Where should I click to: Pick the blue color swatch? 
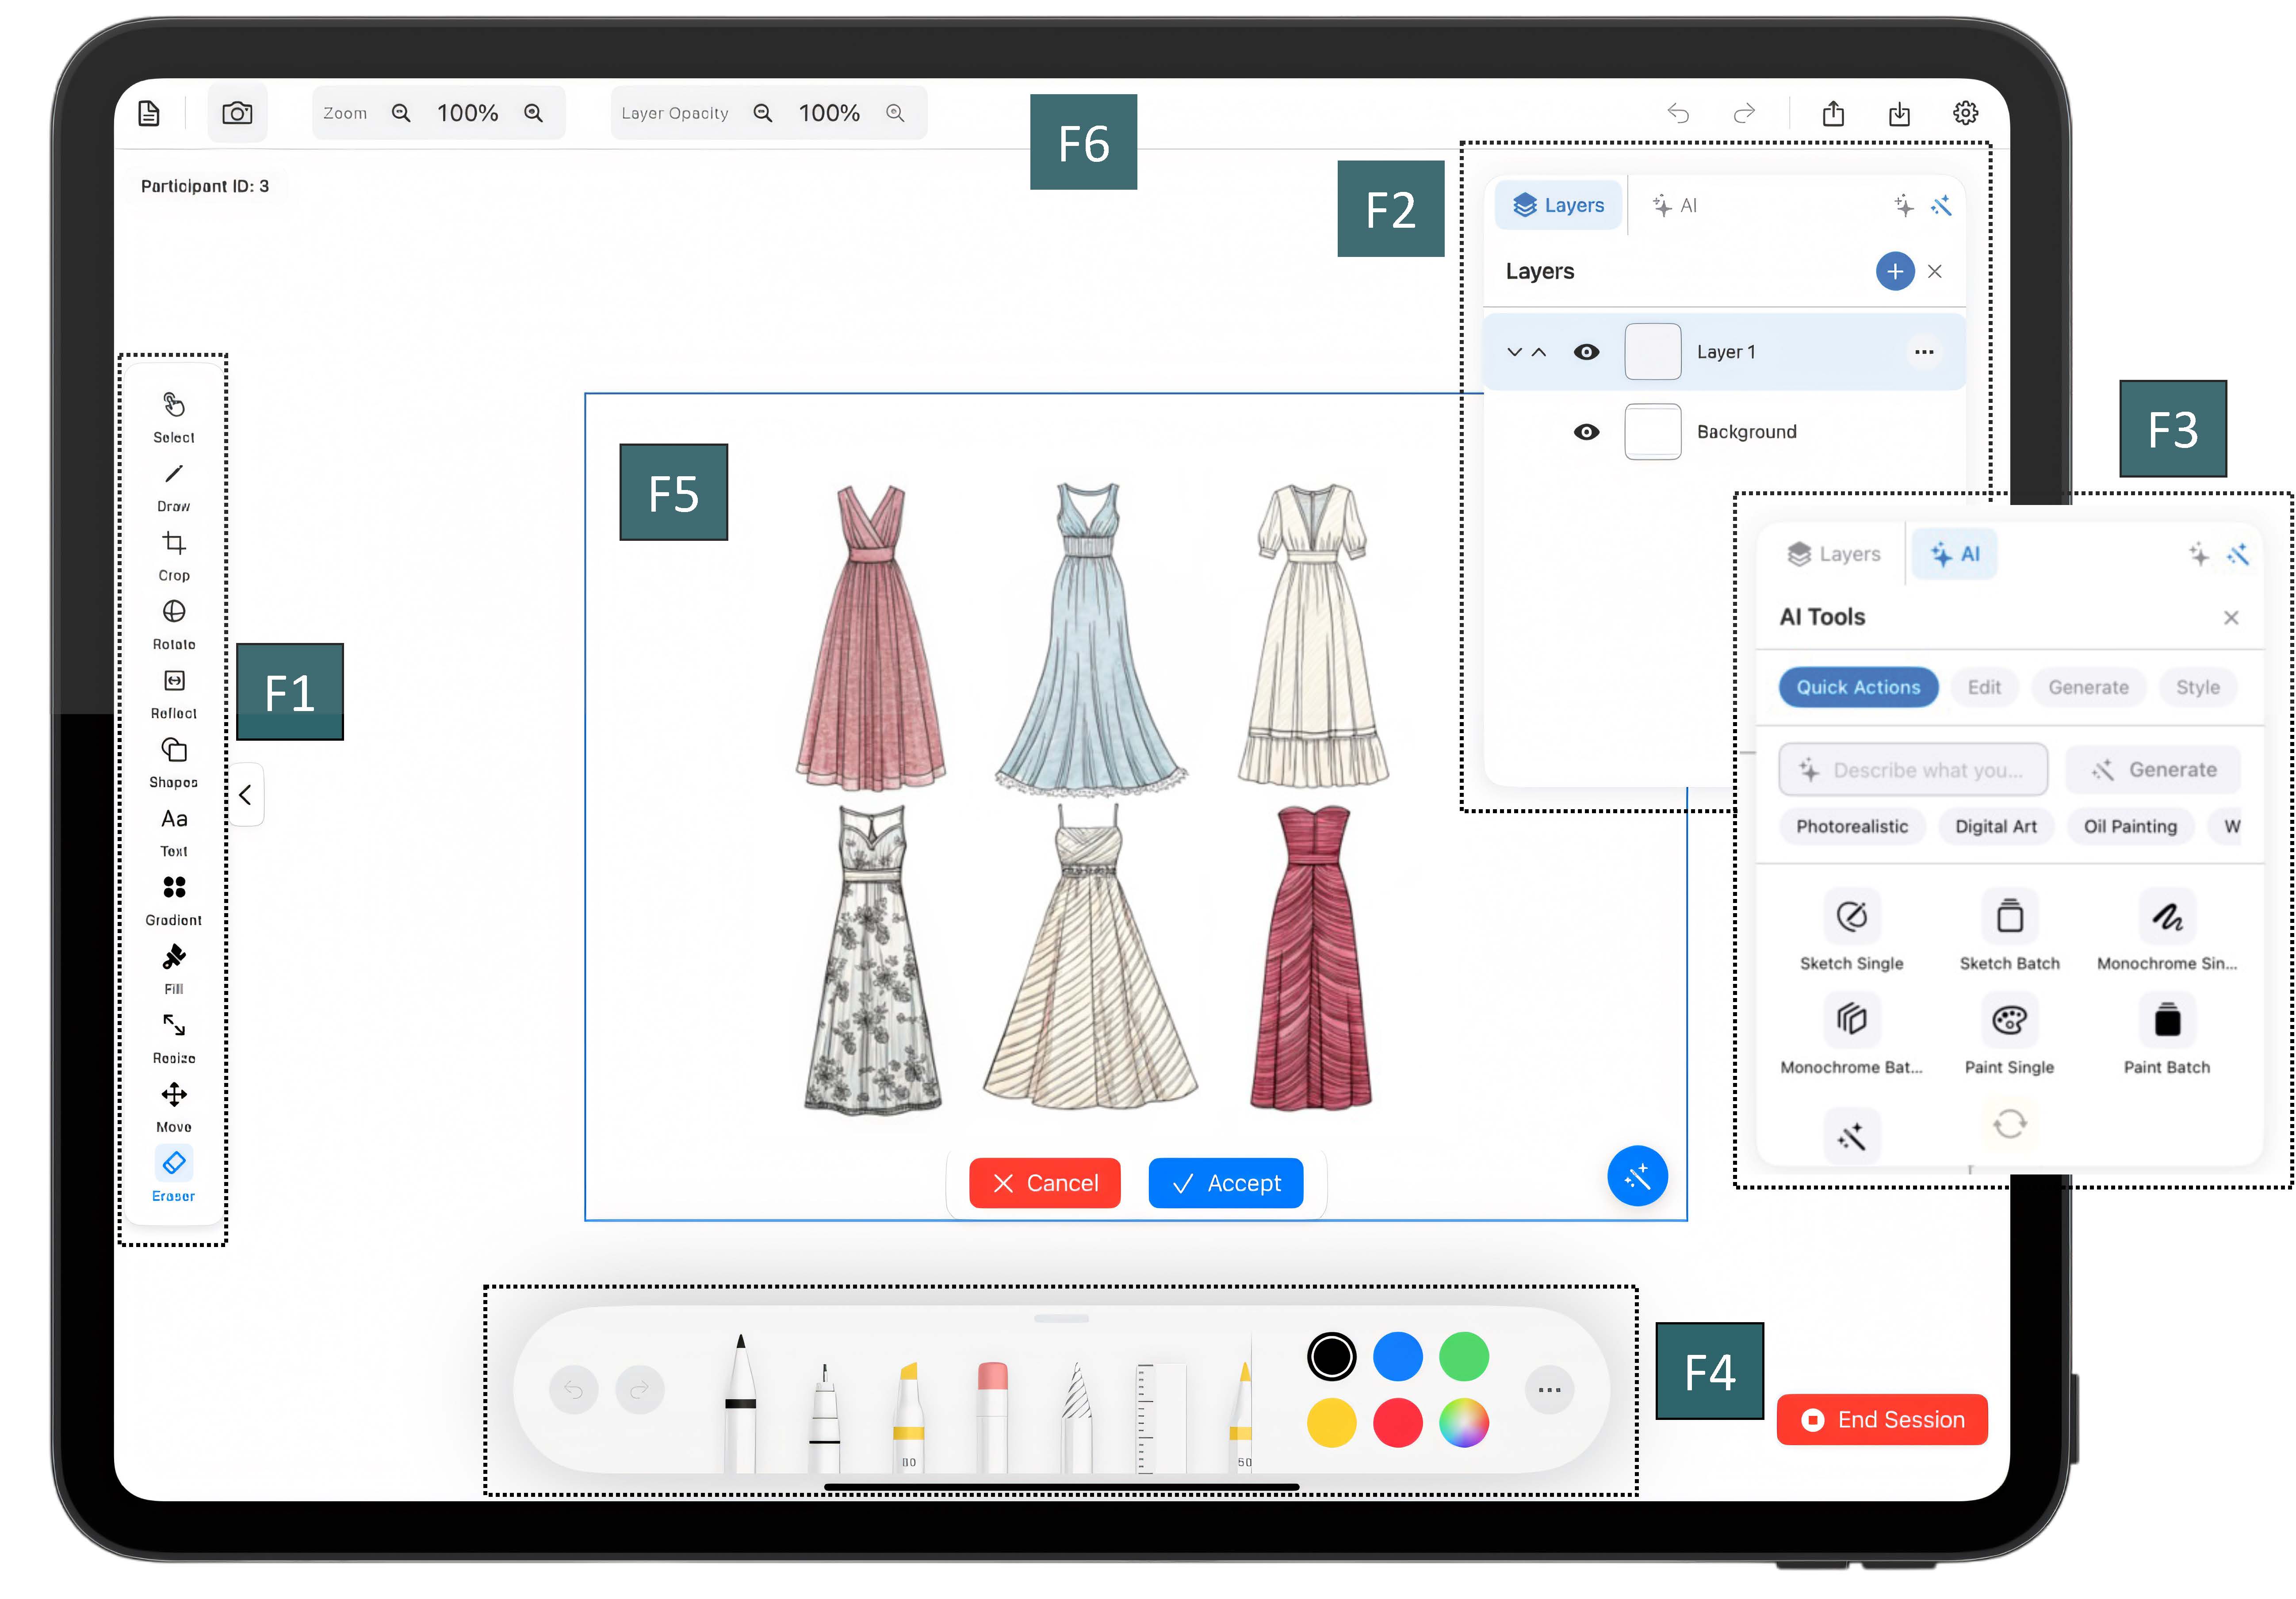pos(1397,1357)
